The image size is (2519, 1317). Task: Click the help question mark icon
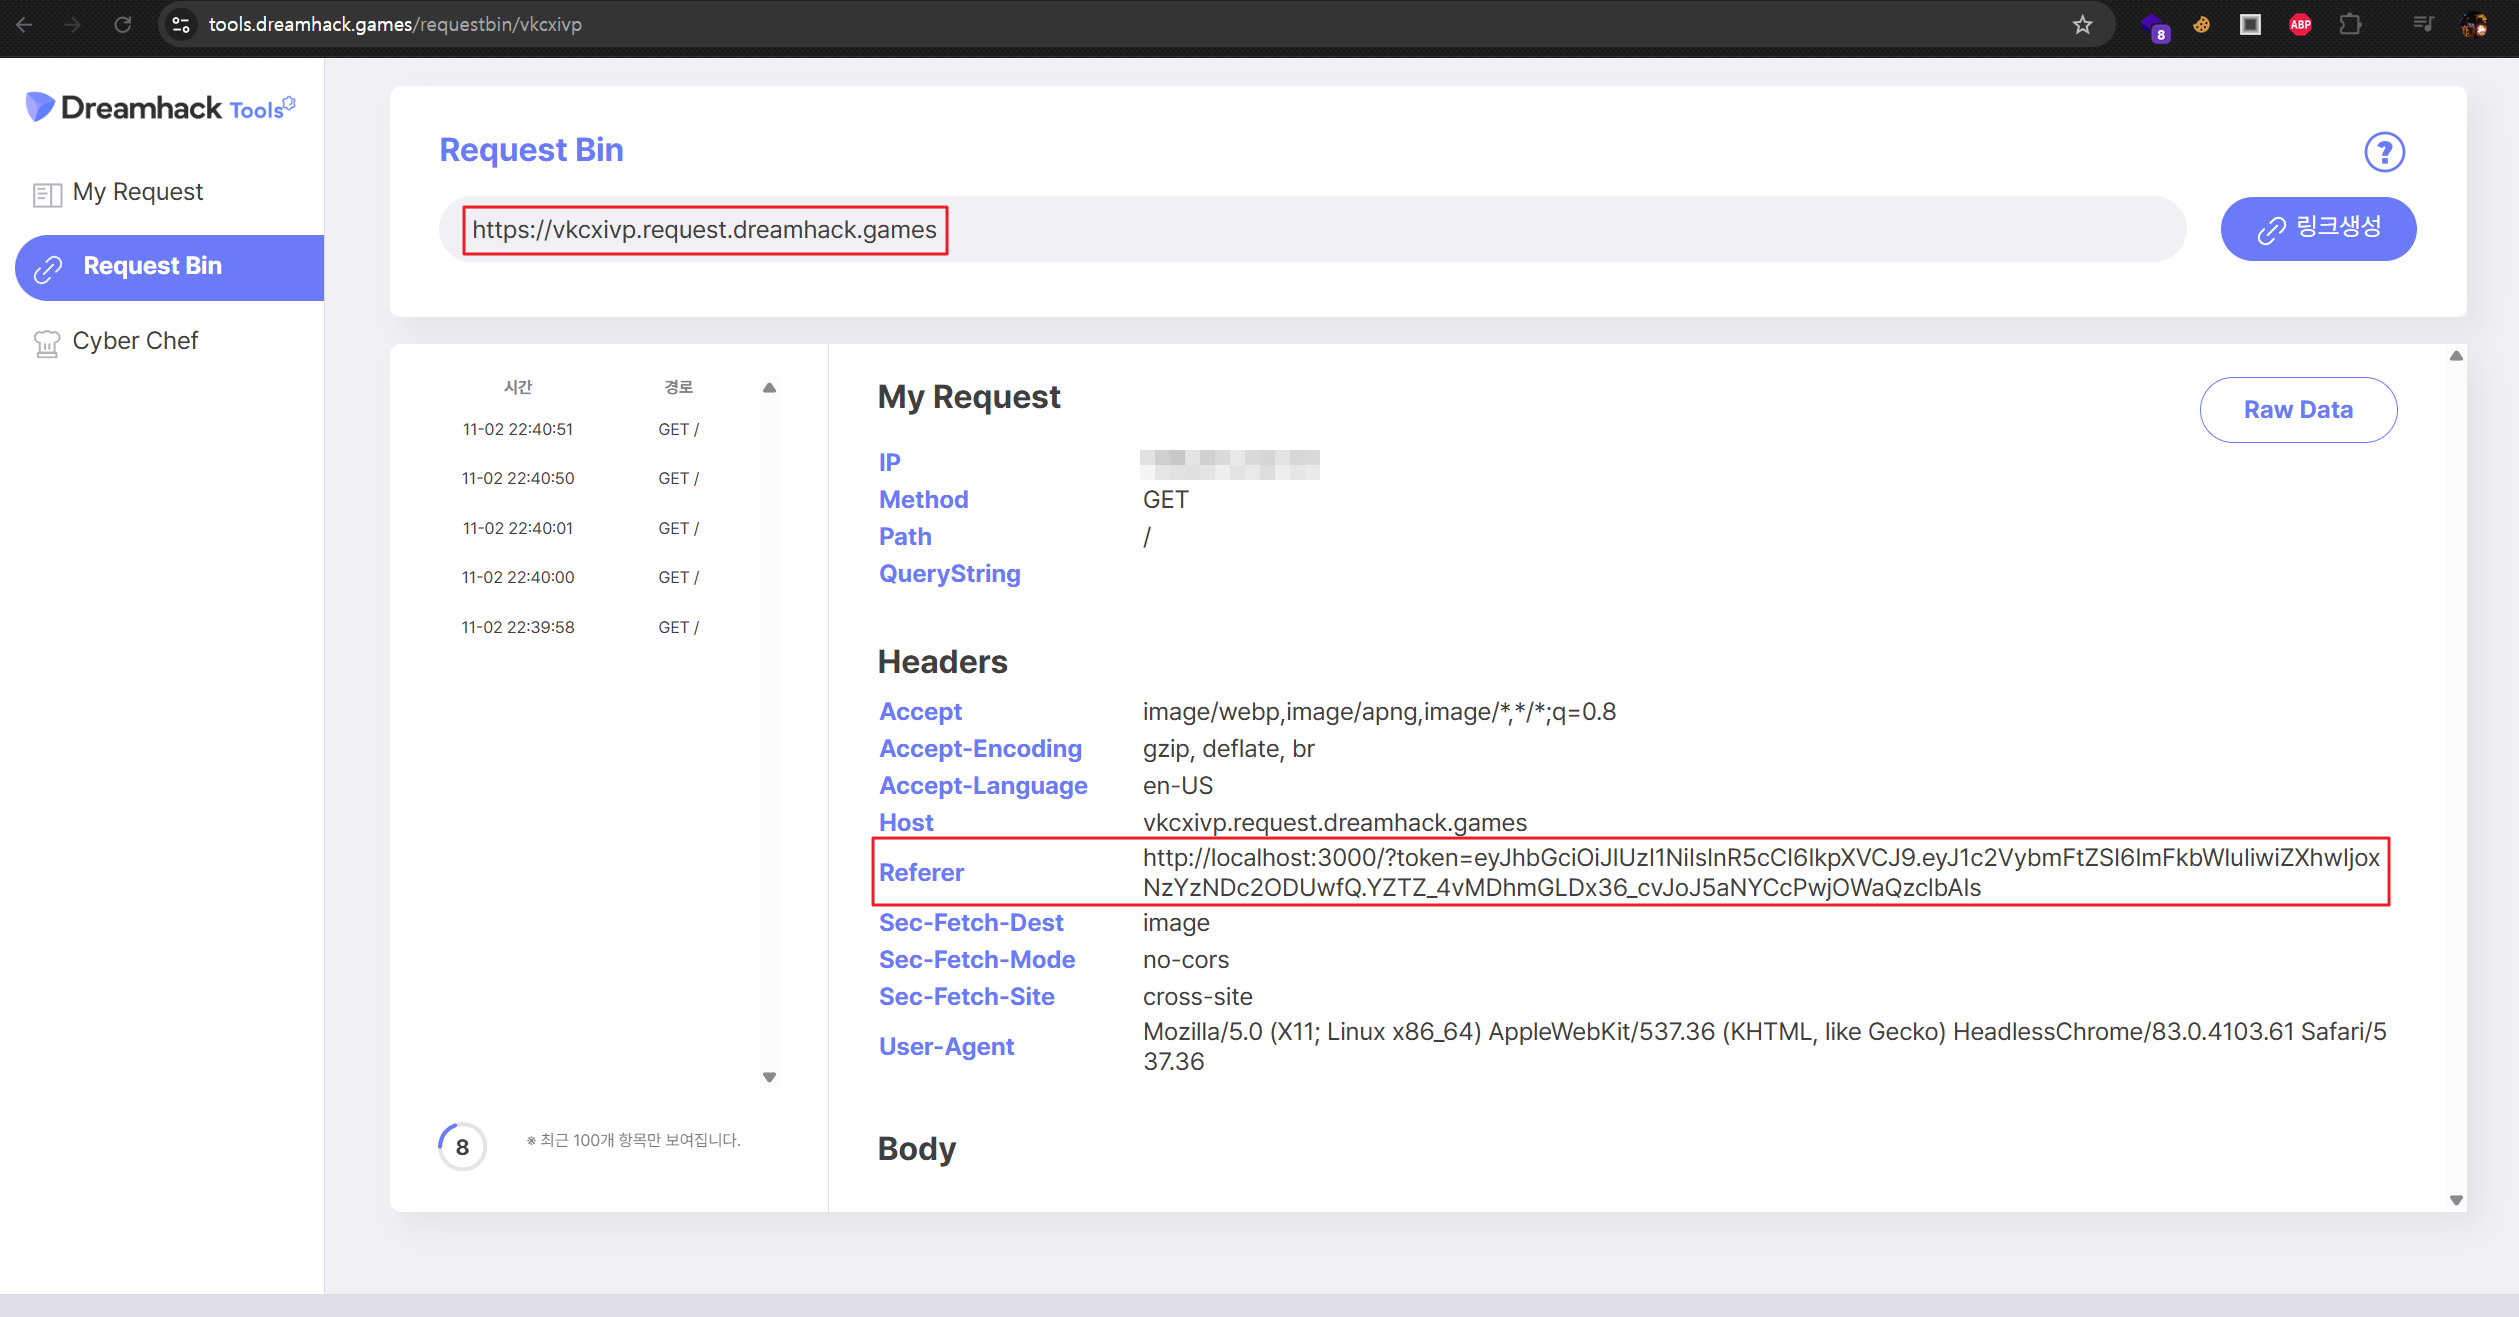tap(2383, 152)
